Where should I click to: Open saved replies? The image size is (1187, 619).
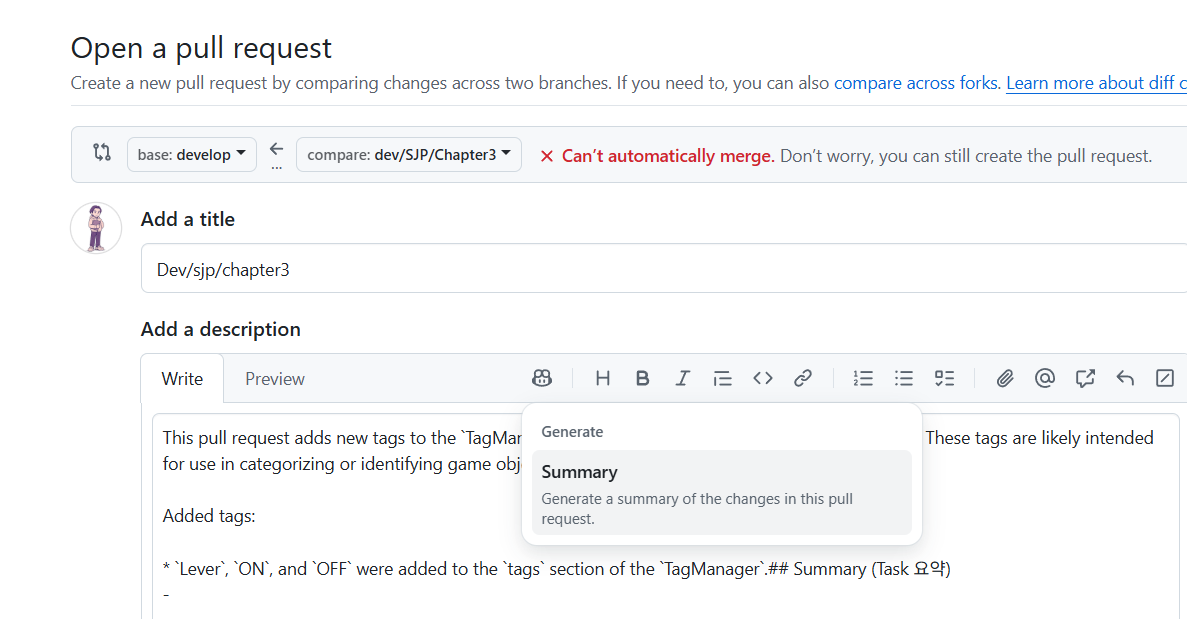[1124, 378]
